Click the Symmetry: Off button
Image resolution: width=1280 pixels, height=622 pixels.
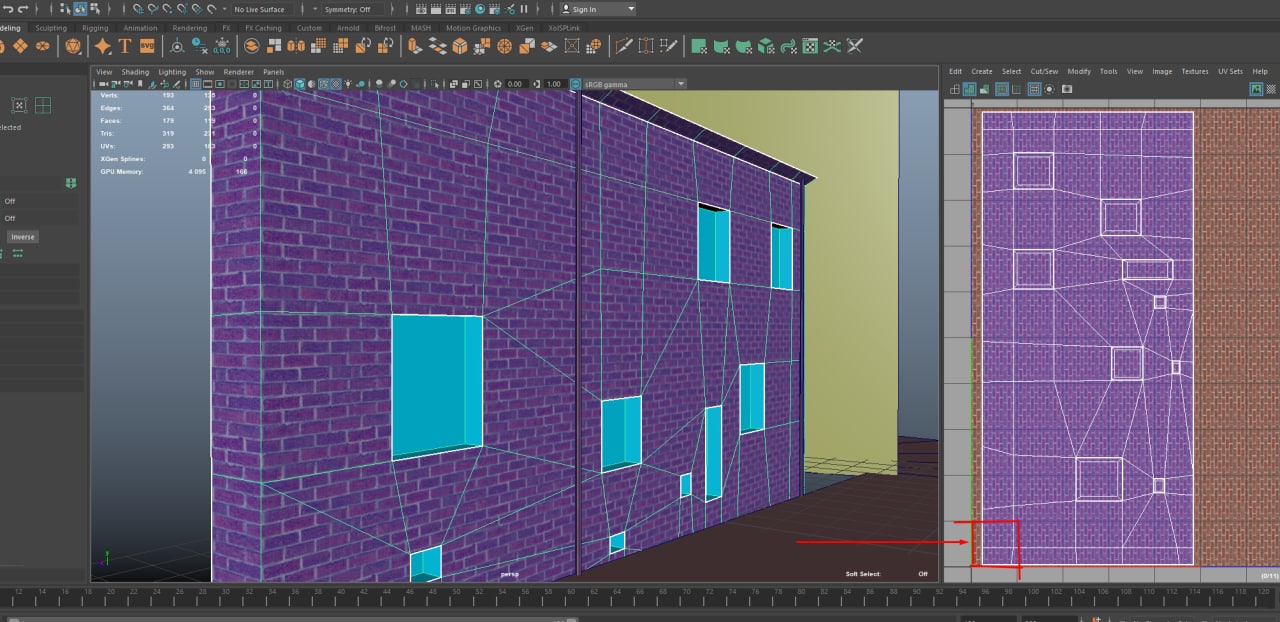pyautogui.click(x=346, y=9)
